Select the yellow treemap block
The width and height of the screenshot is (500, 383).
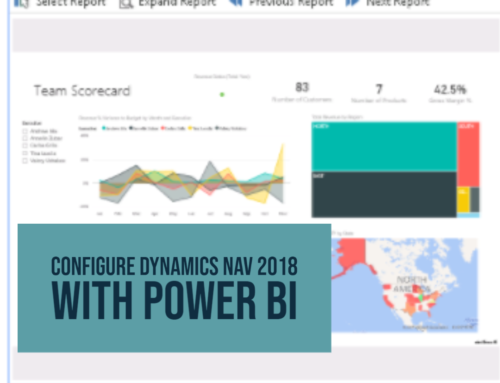(463, 200)
